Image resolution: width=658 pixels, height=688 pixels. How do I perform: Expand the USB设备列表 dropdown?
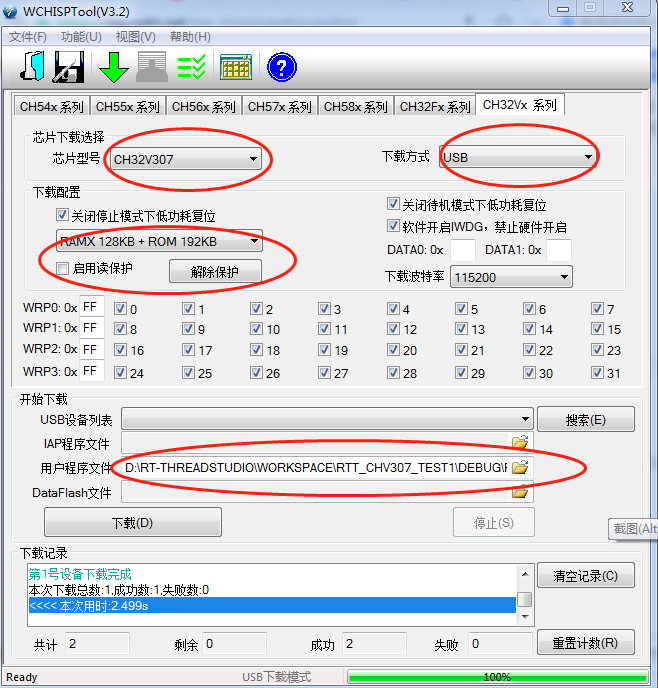coord(327,419)
